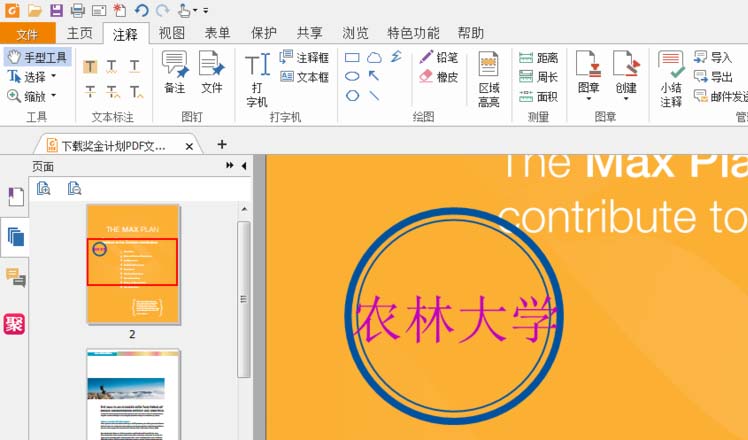This screenshot has height=440, width=748.
Task: Select the Pencil (铅笔) drawing tool
Action: click(438, 58)
